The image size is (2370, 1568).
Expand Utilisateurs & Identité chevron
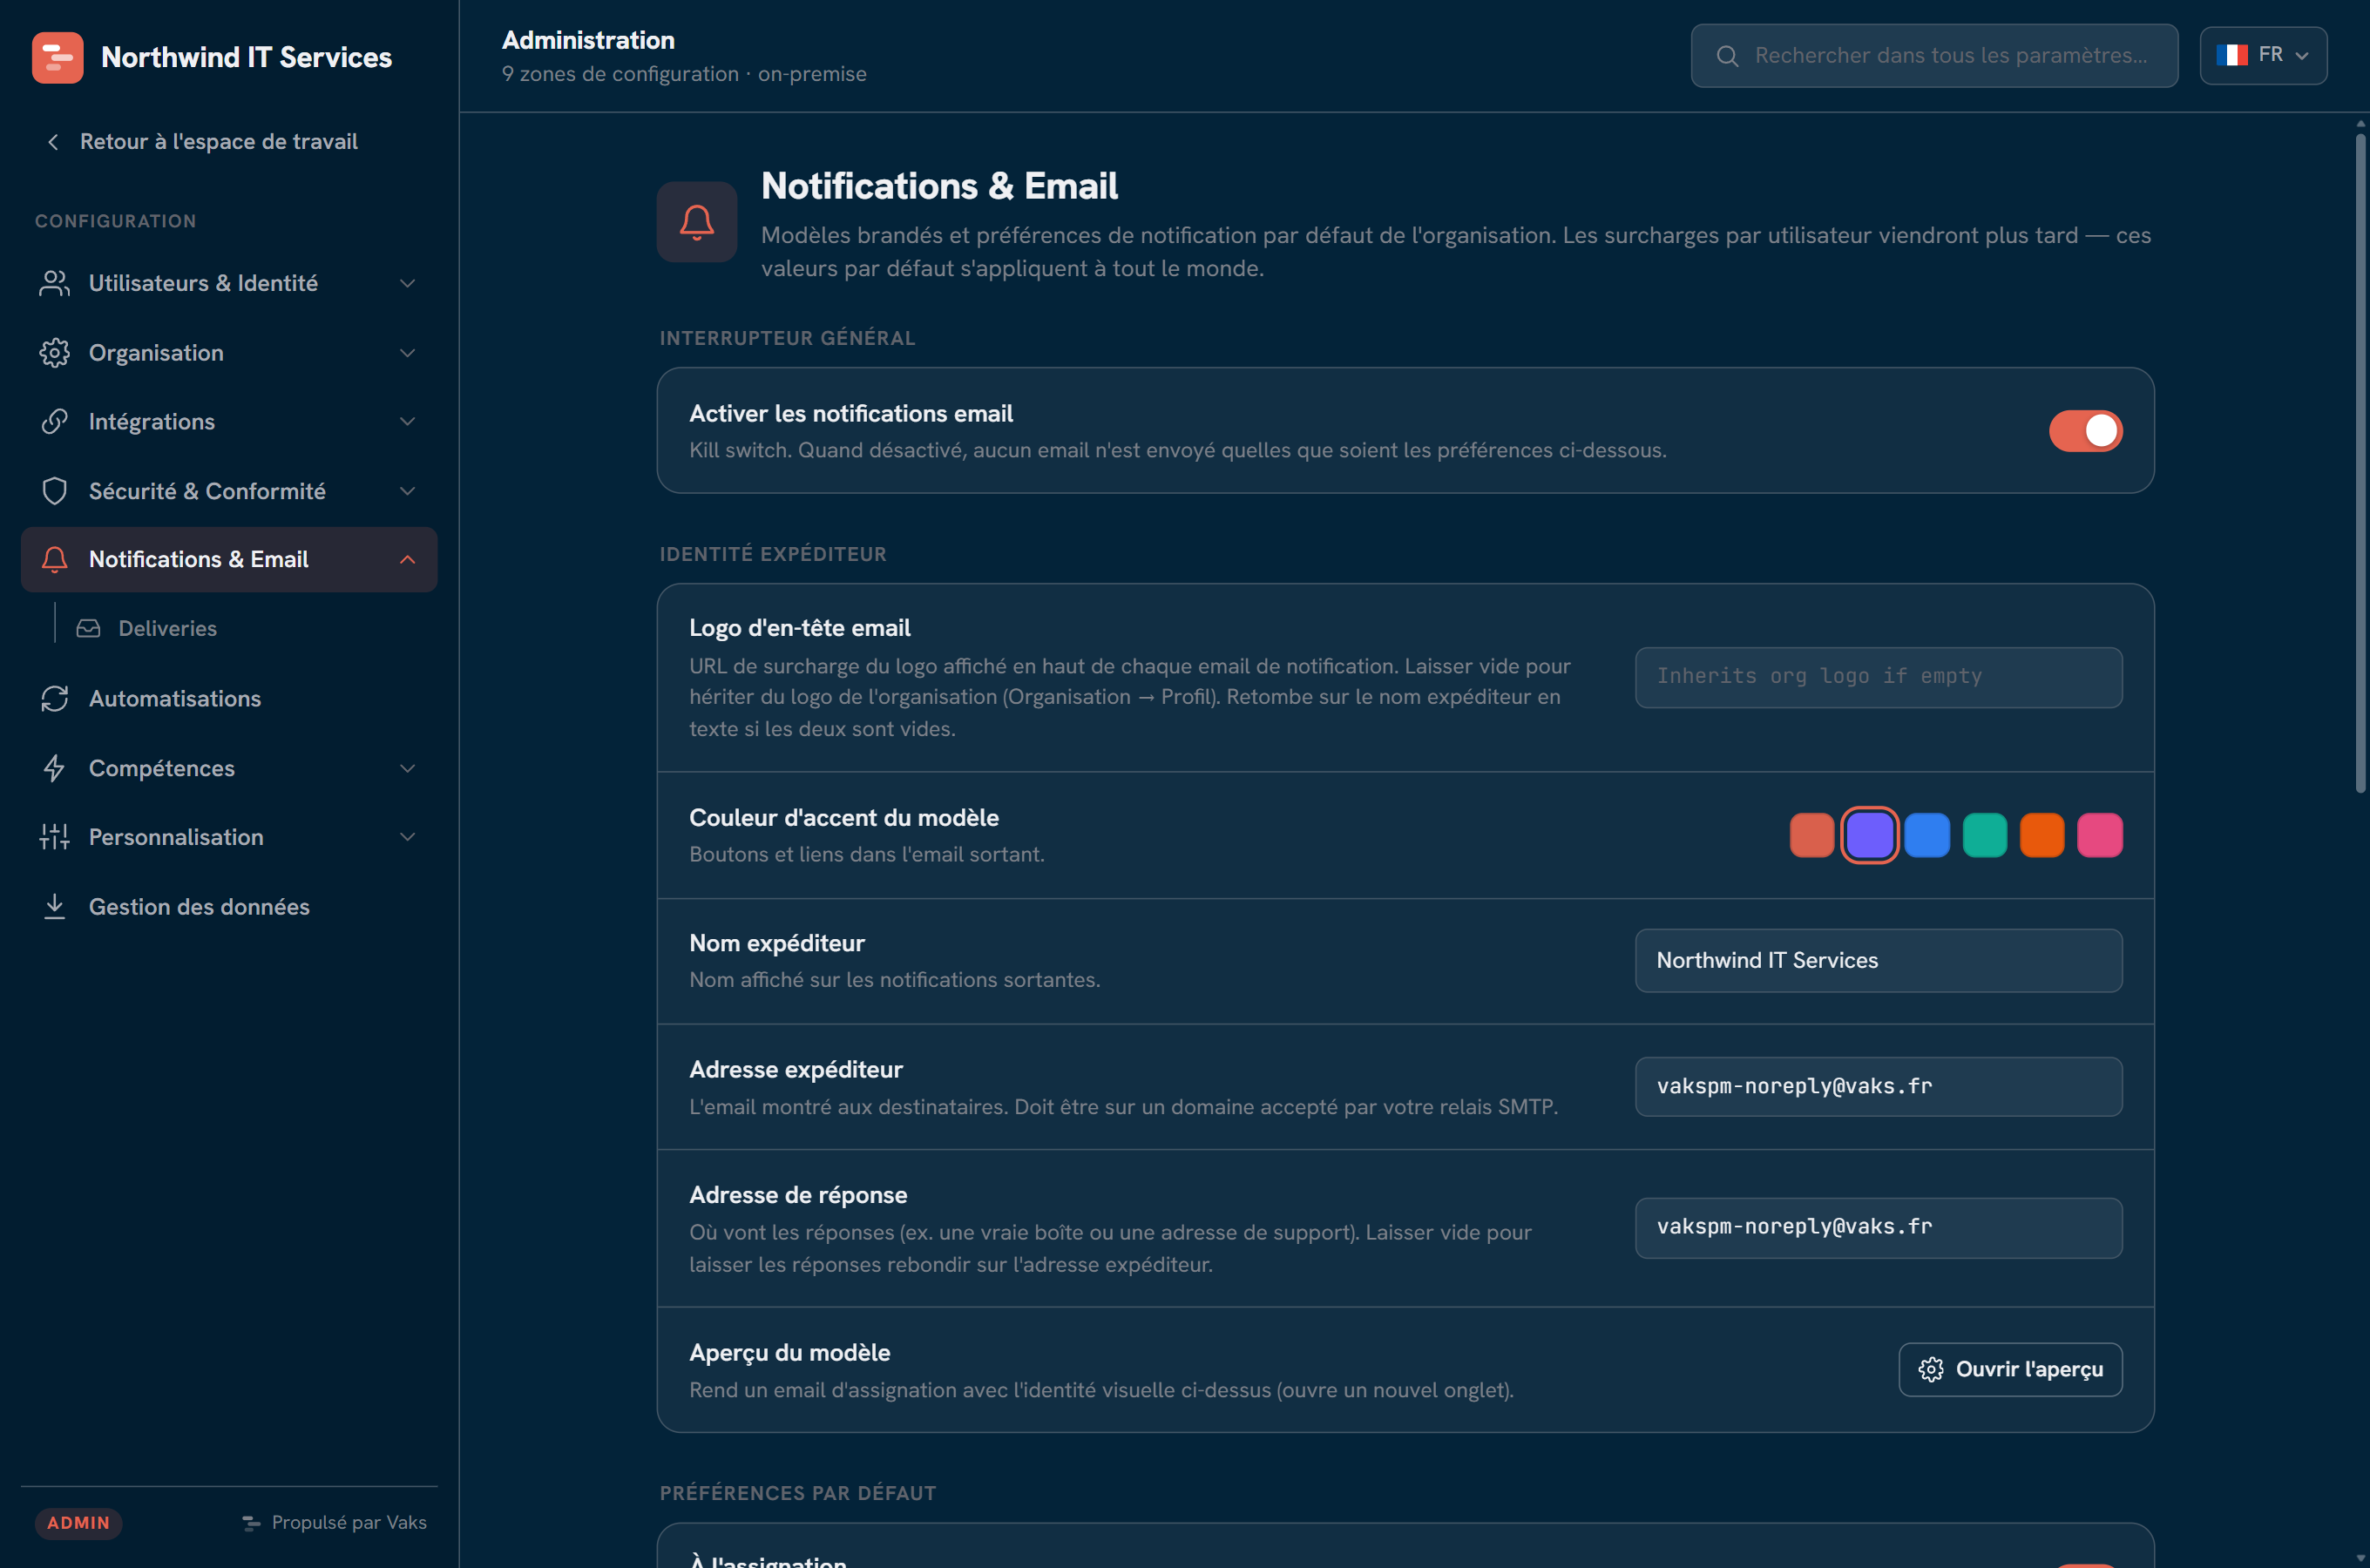pos(407,284)
